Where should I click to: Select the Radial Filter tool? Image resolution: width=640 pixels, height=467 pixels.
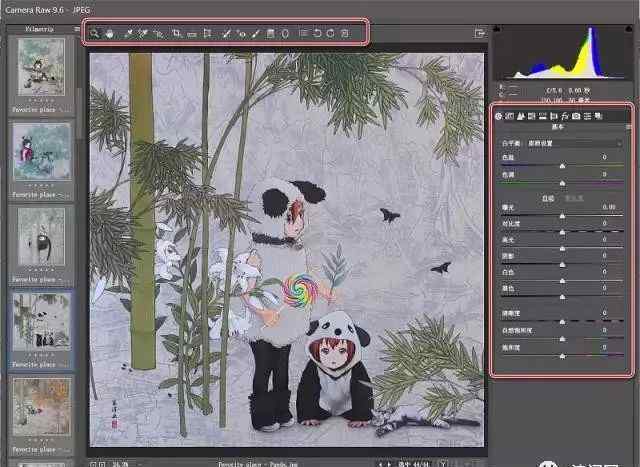point(285,33)
